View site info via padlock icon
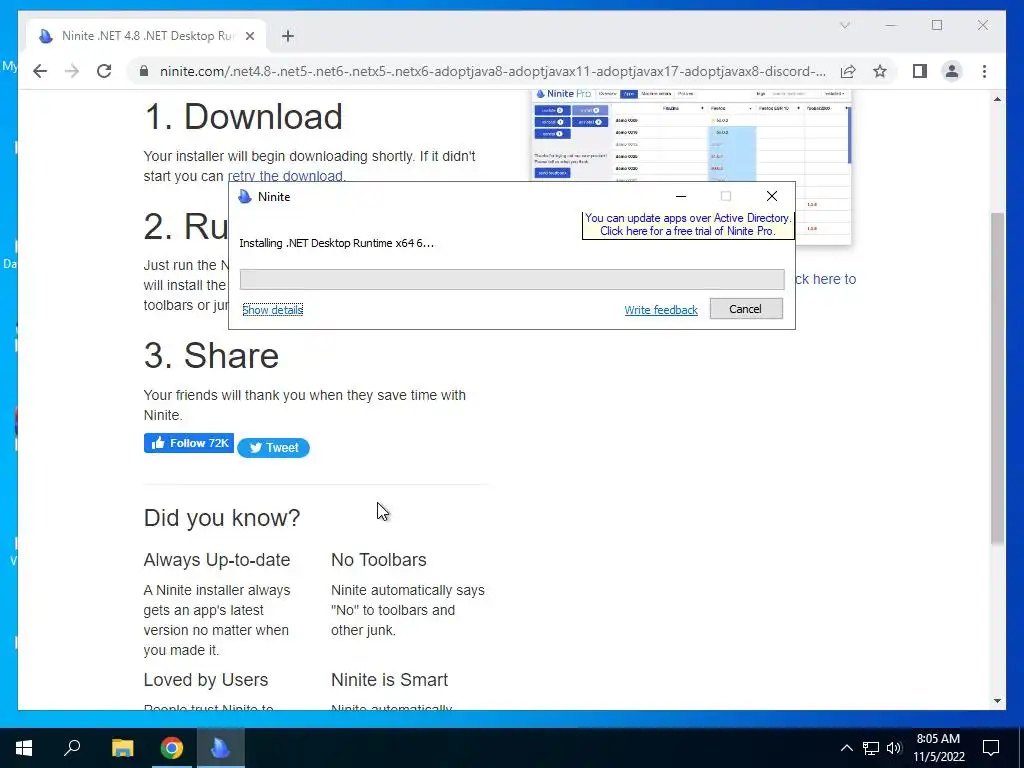The image size is (1024, 768). (x=144, y=71)
